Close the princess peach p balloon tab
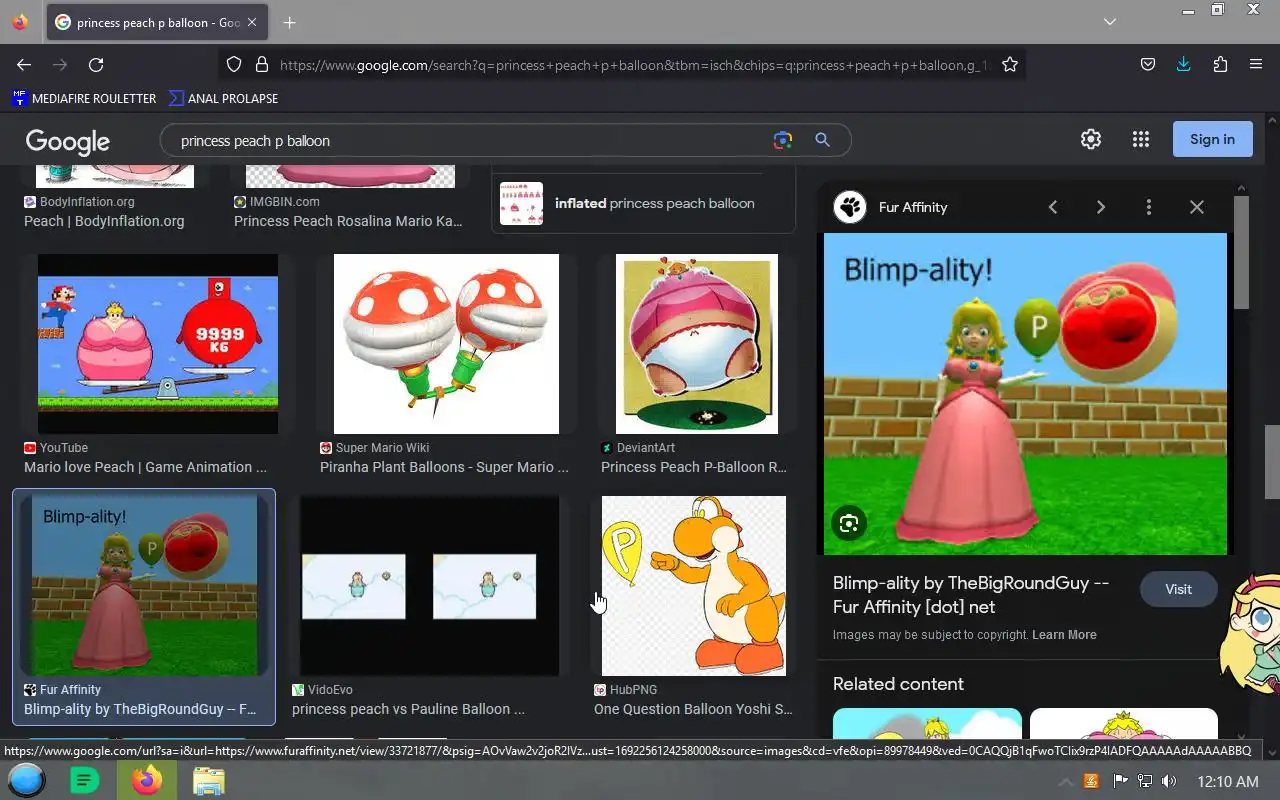Viewport: 1280px width, 800px height. point(251,22)
